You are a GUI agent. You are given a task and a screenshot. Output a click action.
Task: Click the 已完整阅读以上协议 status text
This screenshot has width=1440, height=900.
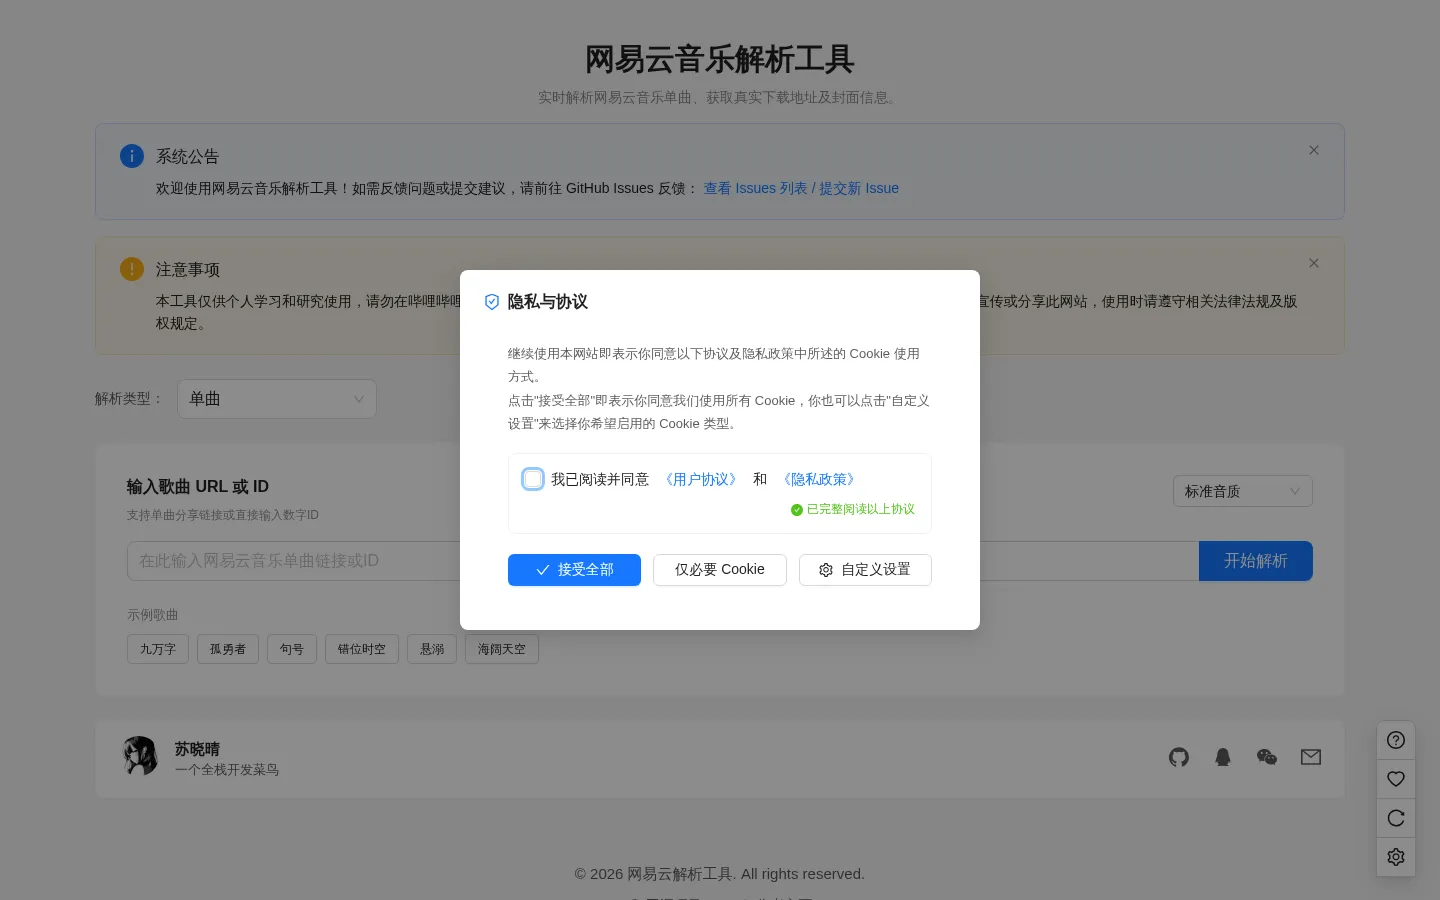861,510
